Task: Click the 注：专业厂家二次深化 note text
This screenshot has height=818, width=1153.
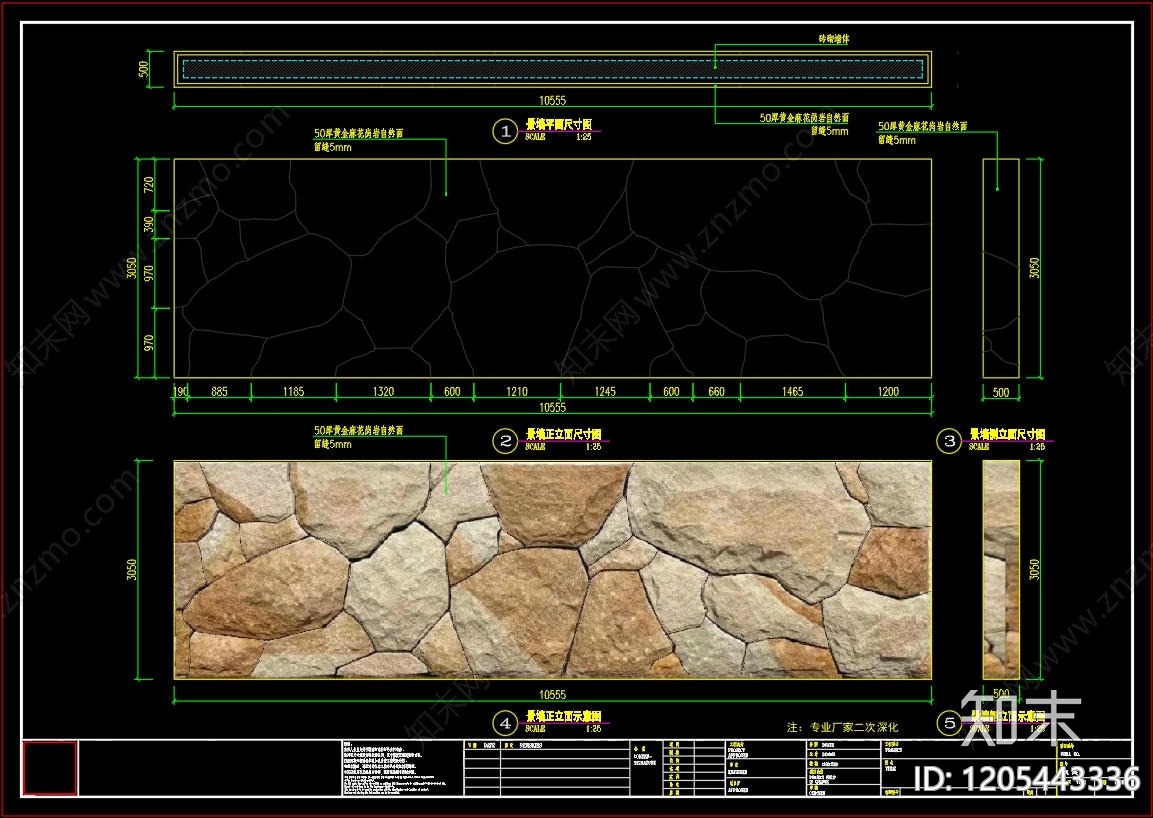Action: pyautogui.click(x=842, y=727)
